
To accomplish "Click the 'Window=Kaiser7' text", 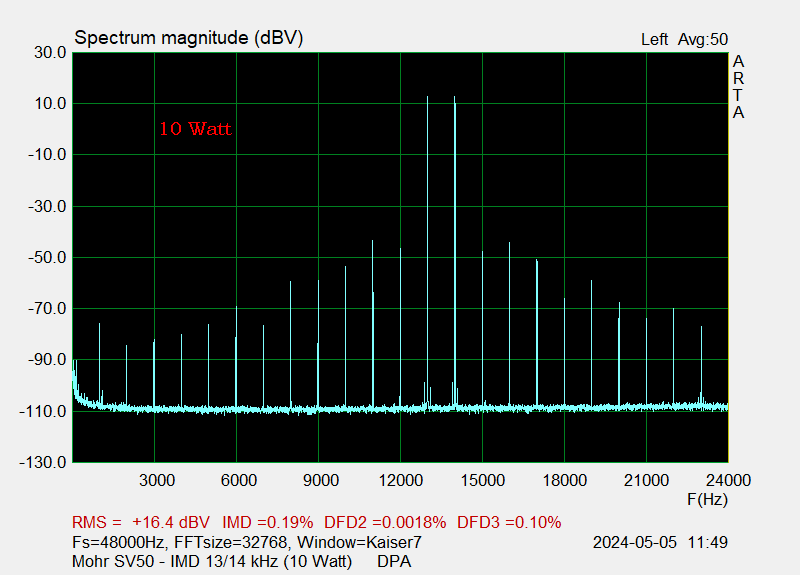I will click(360, 542).
